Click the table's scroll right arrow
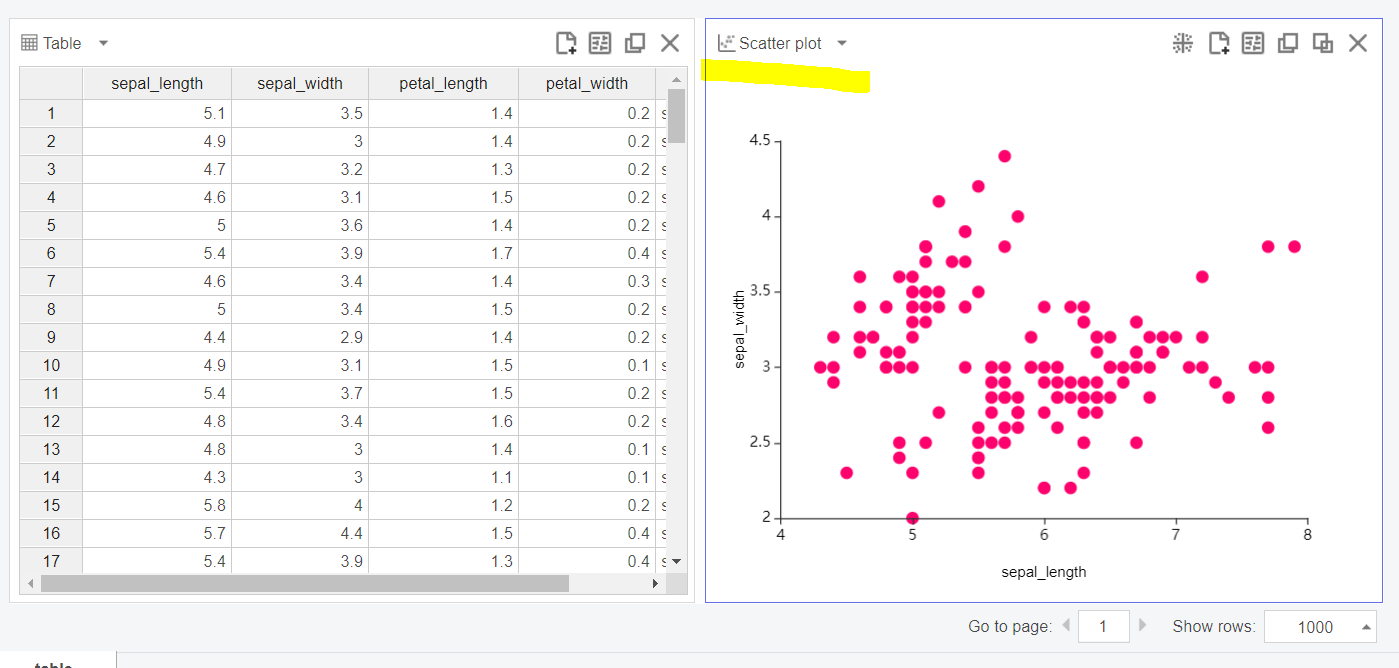Viewport: 1399px width, 668px height. 656,583
